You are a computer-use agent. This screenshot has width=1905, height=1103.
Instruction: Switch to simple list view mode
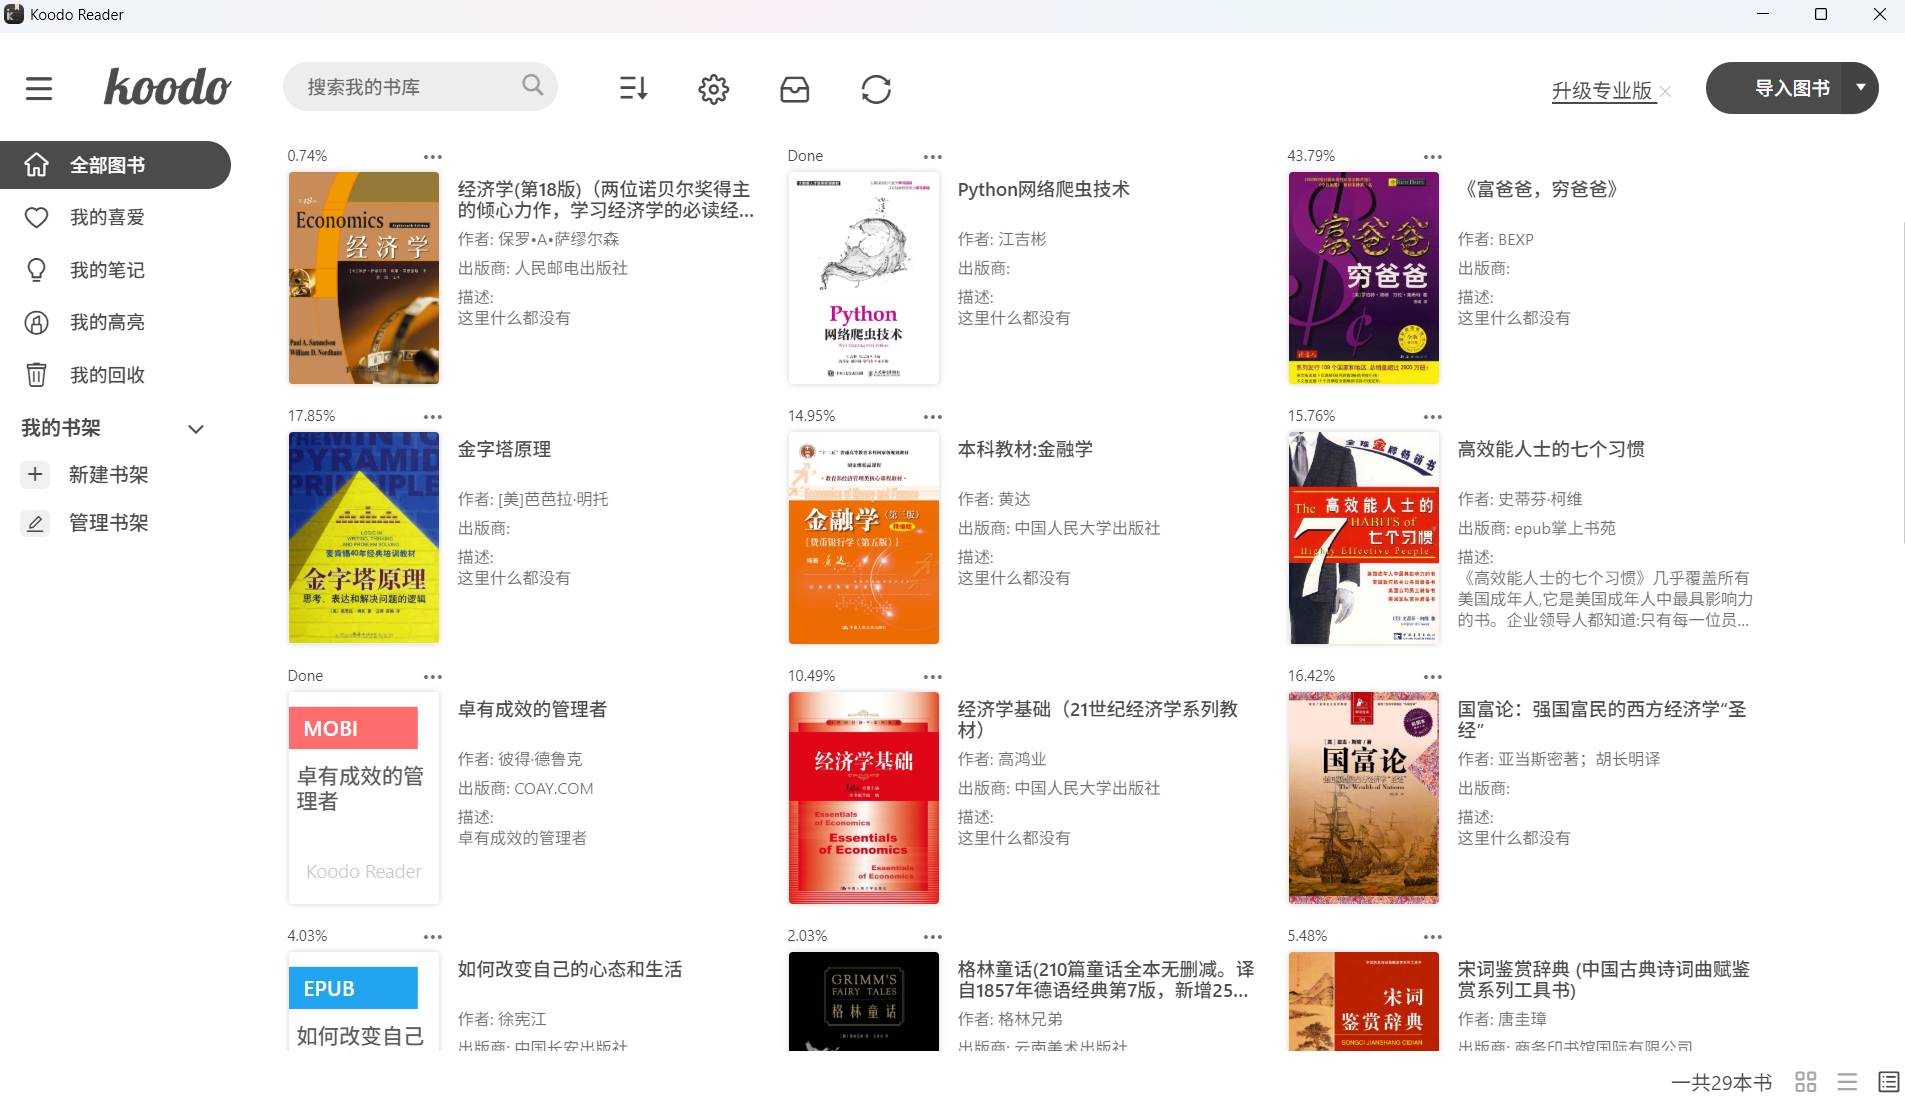point(1847,1082)
